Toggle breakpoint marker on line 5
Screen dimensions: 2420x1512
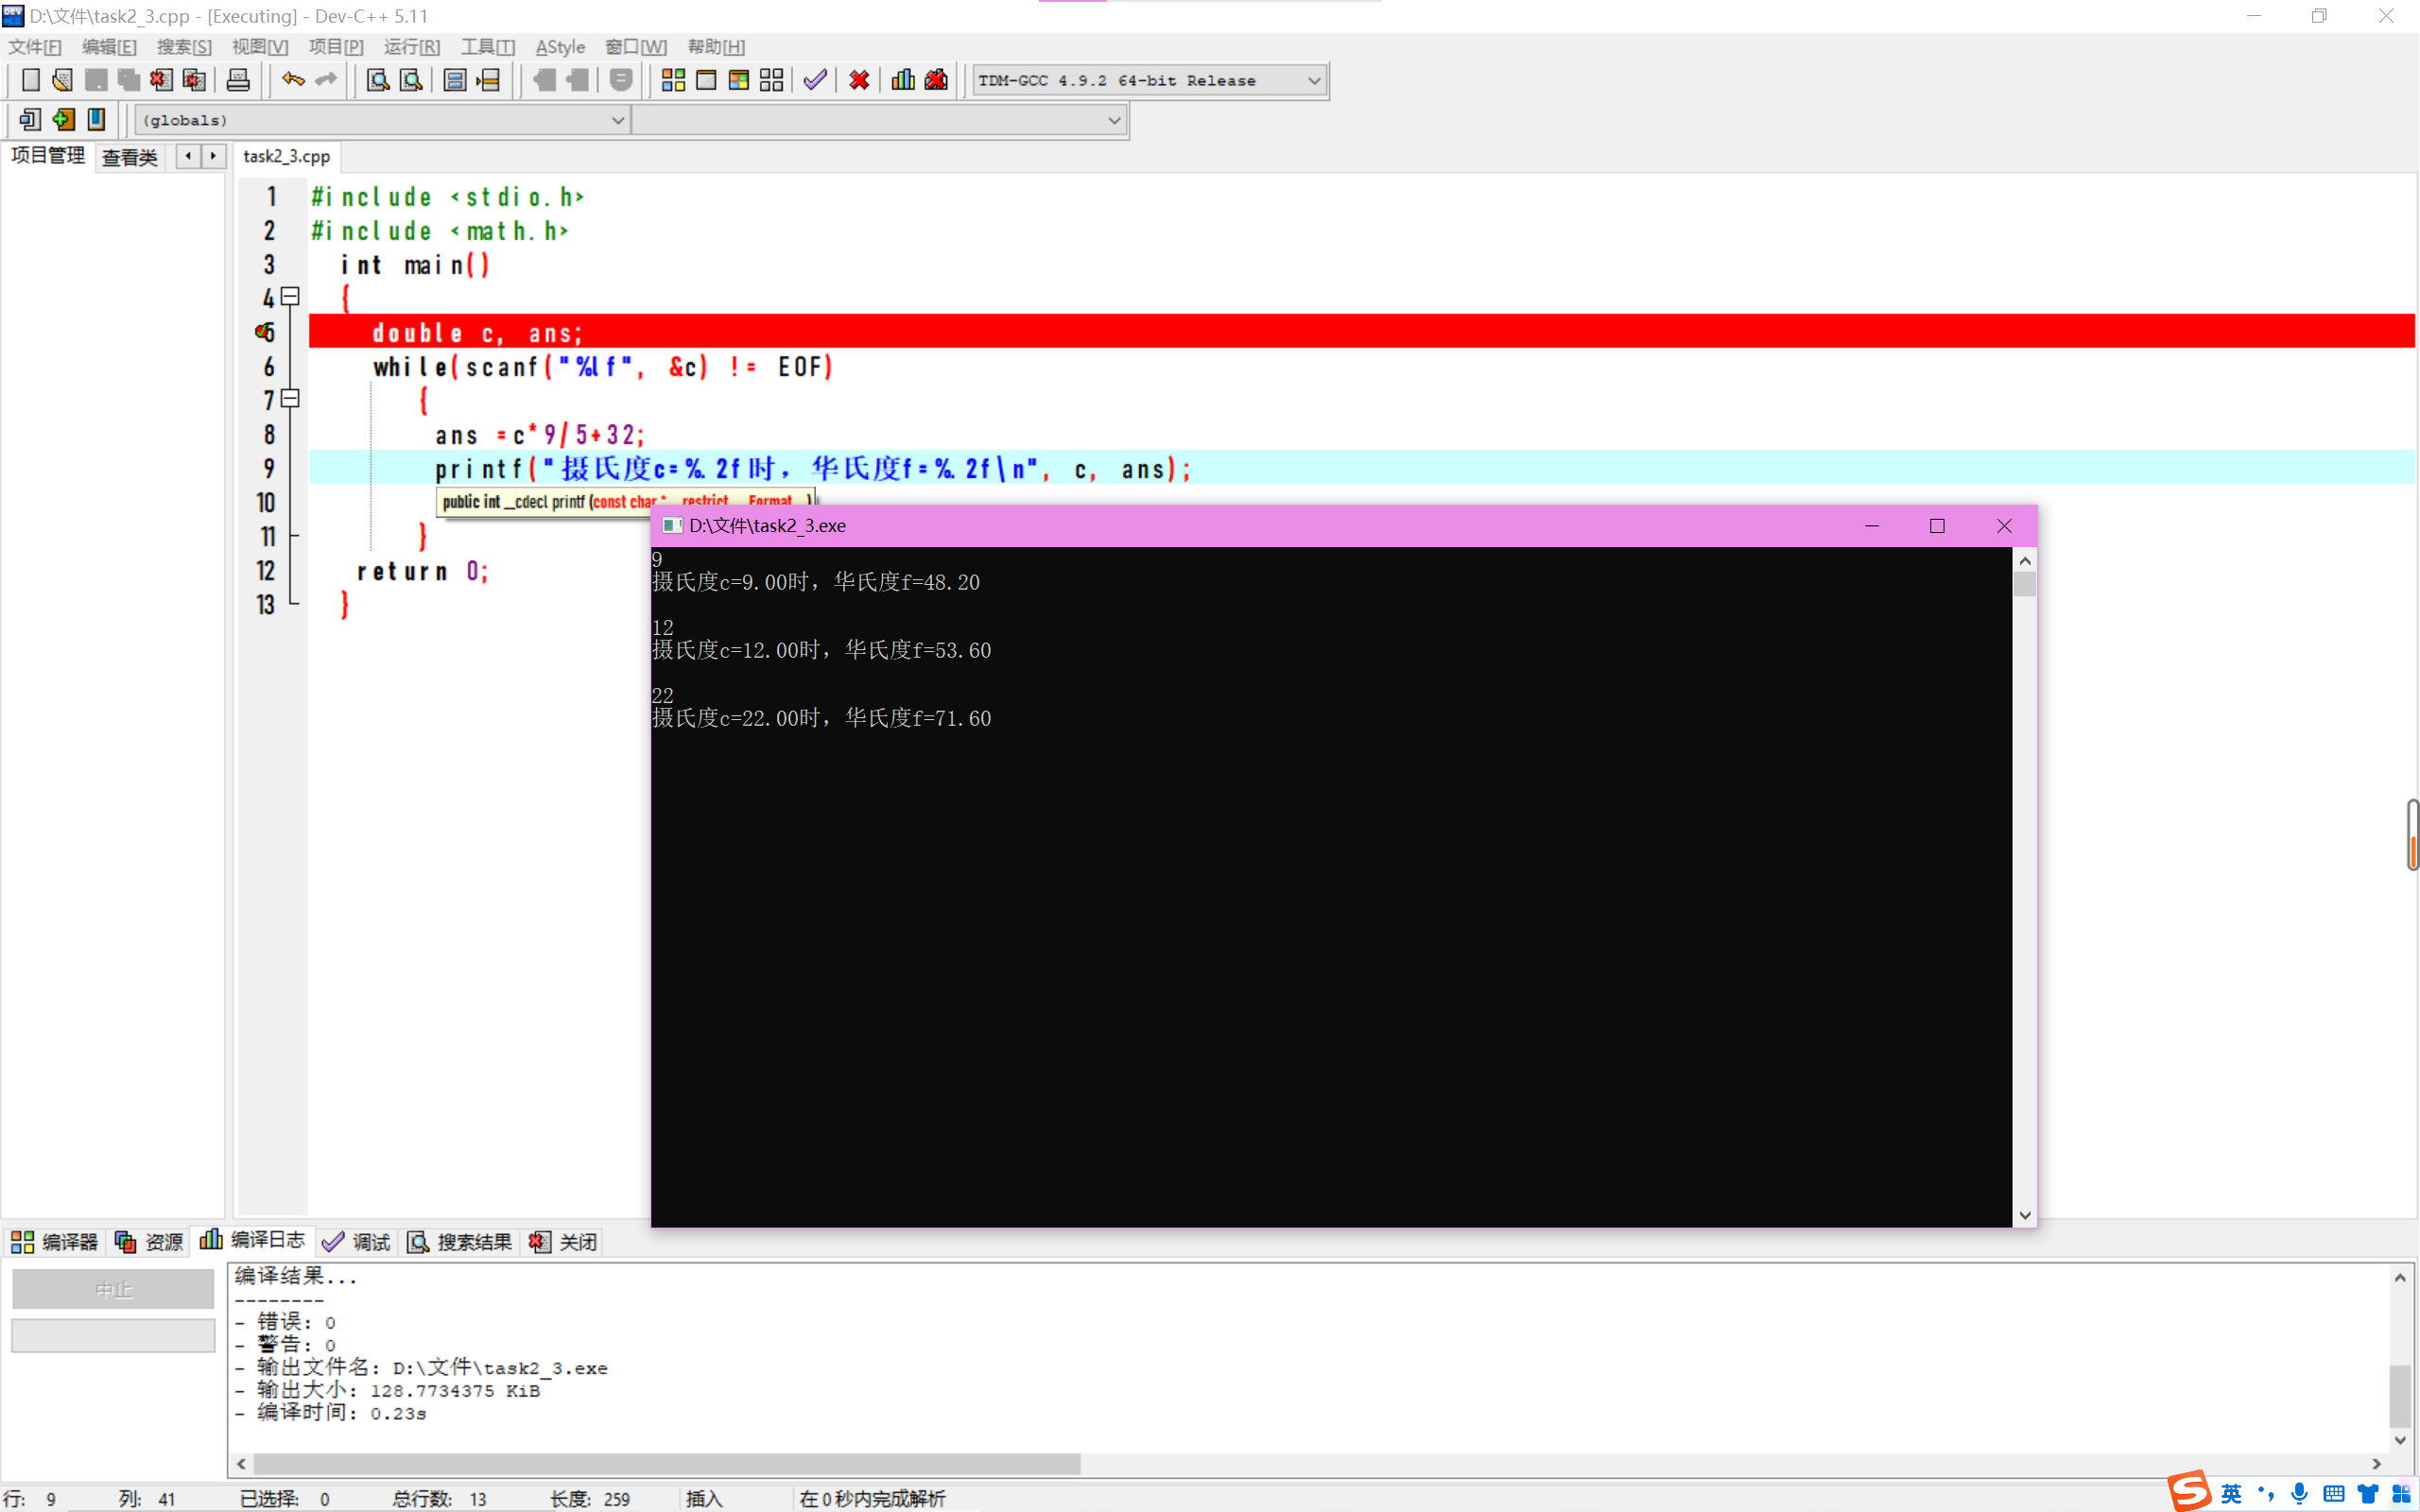pos(264,332)
